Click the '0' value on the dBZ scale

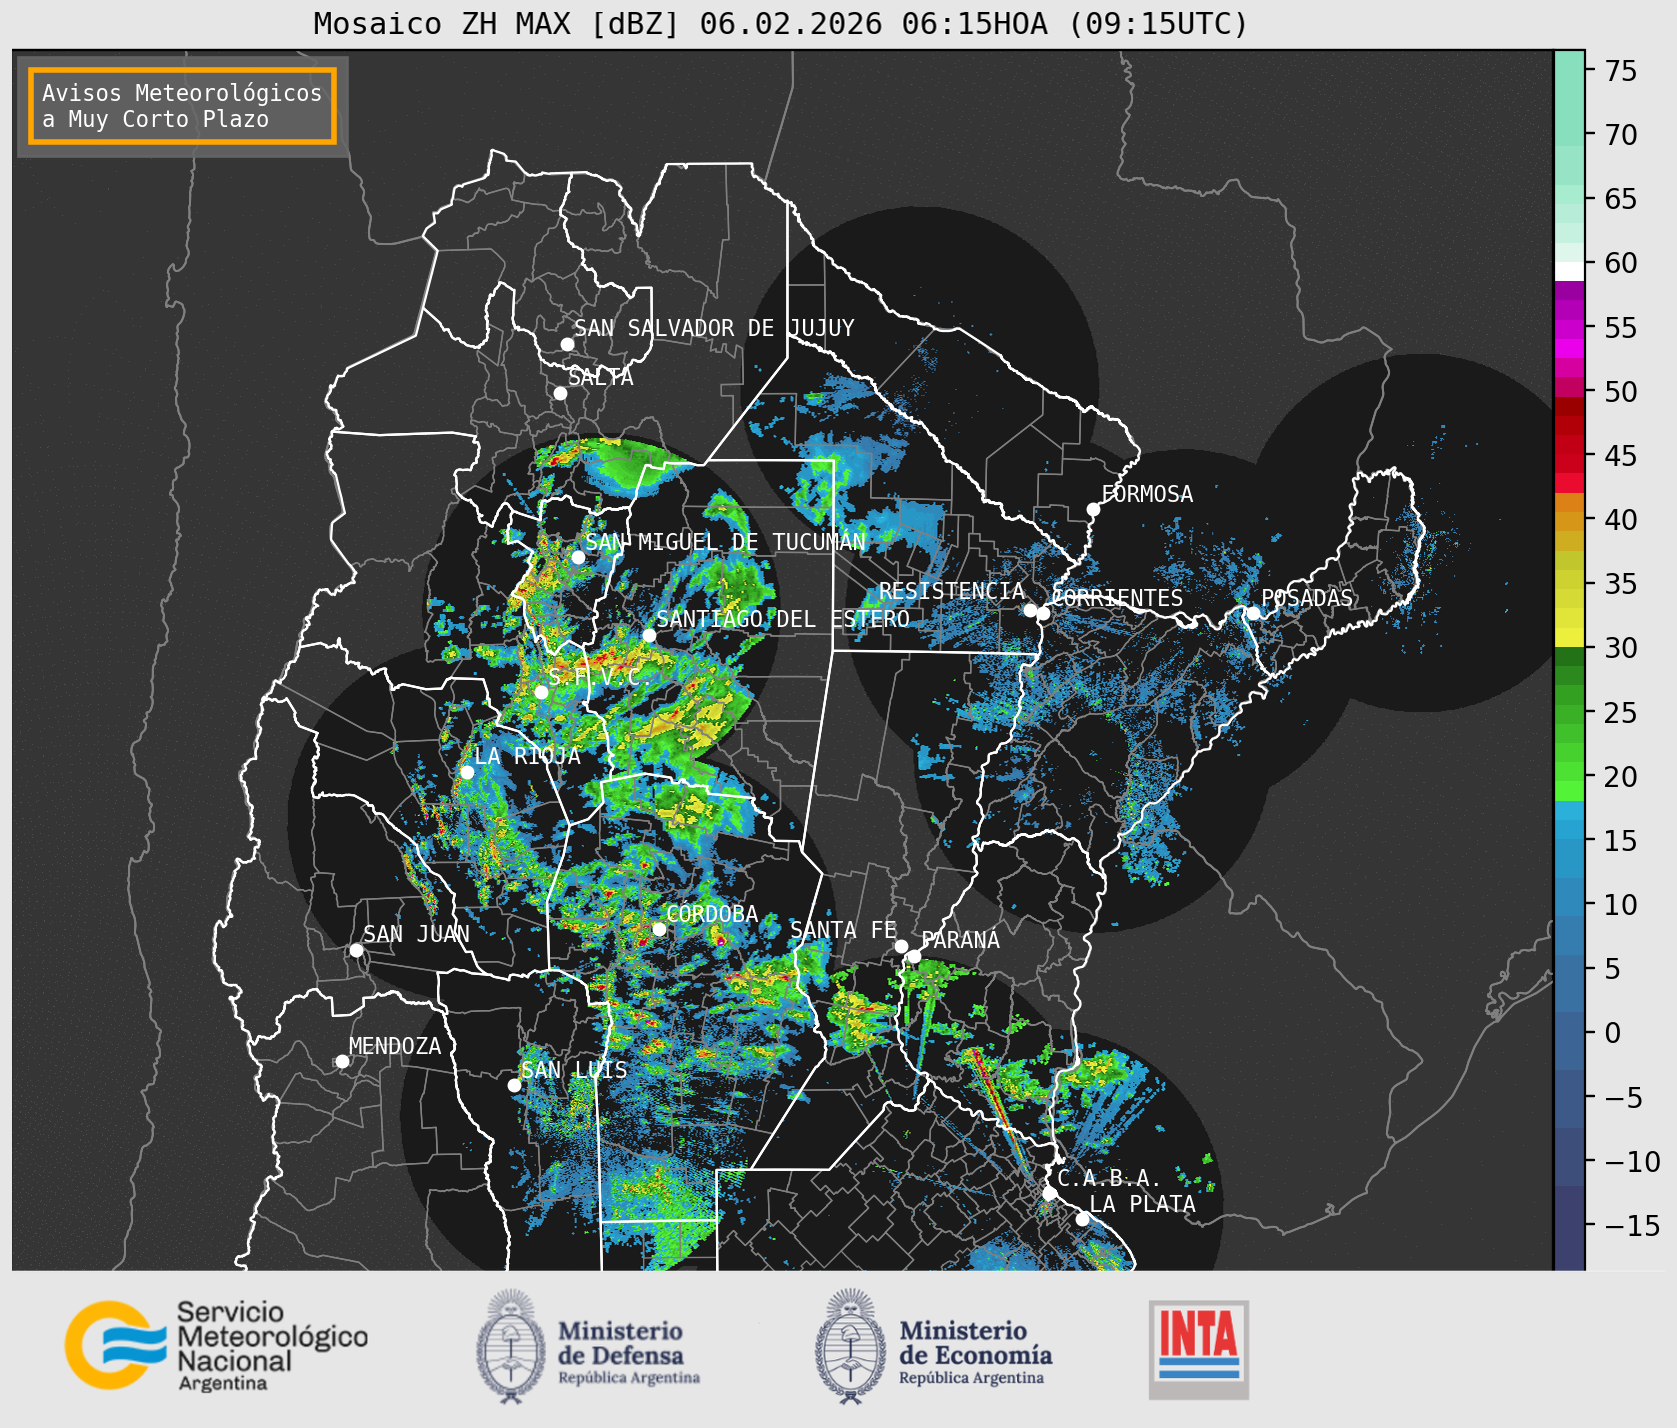point(1613,1033)
